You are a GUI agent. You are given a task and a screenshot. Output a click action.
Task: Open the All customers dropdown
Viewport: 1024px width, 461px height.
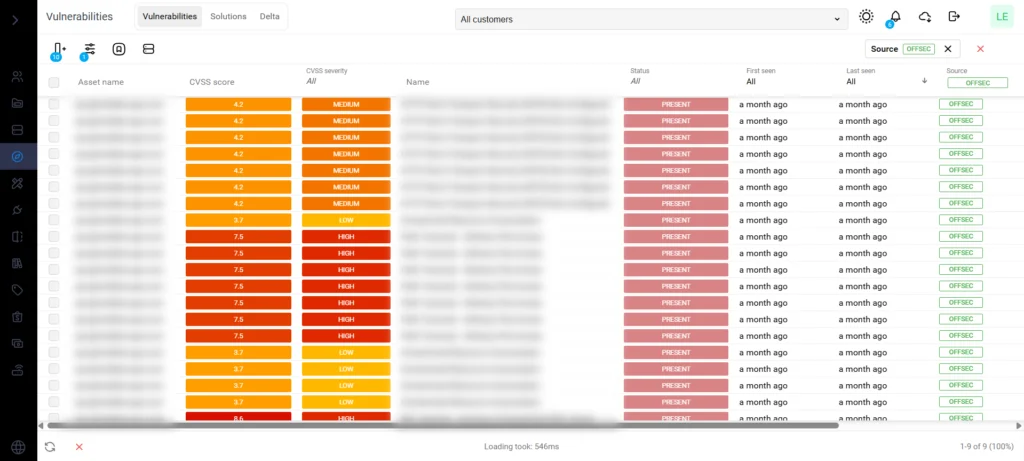click(650, 19)
